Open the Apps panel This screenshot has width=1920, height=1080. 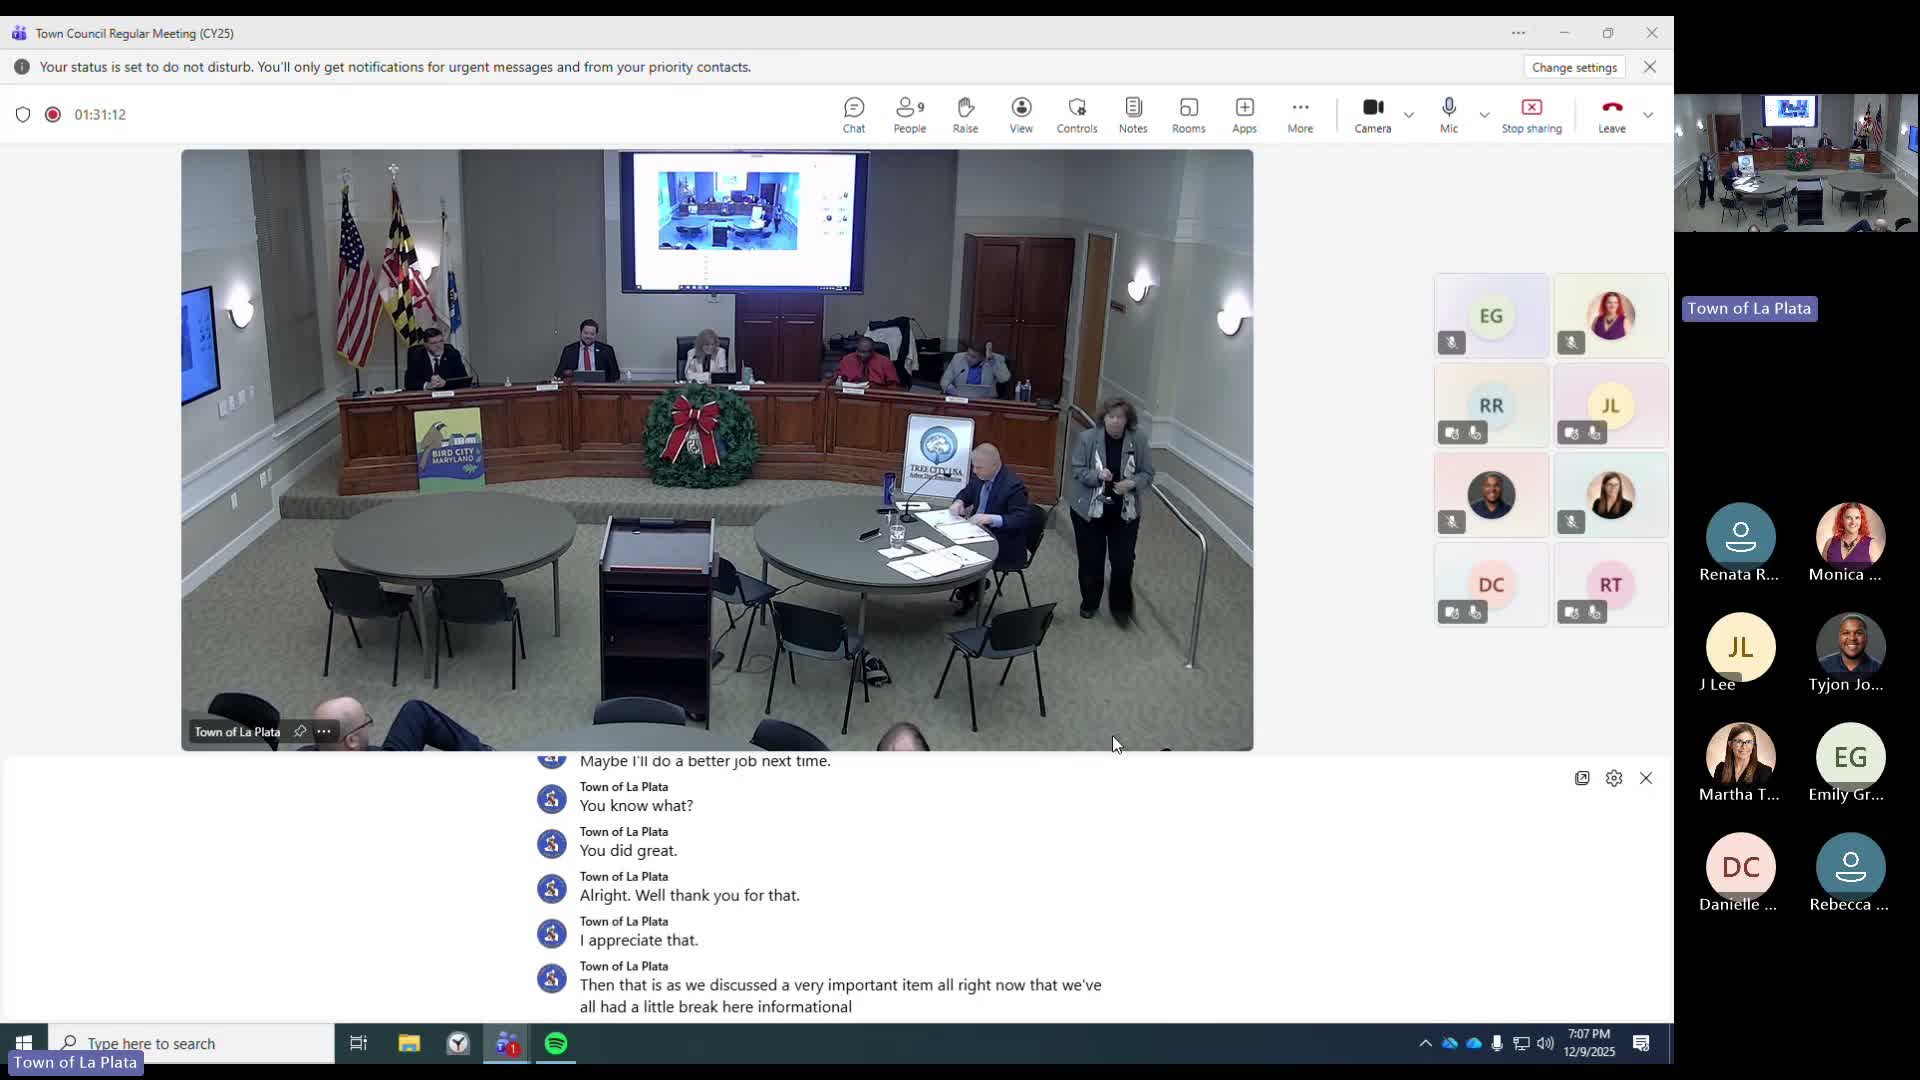tap(1244, 114)
